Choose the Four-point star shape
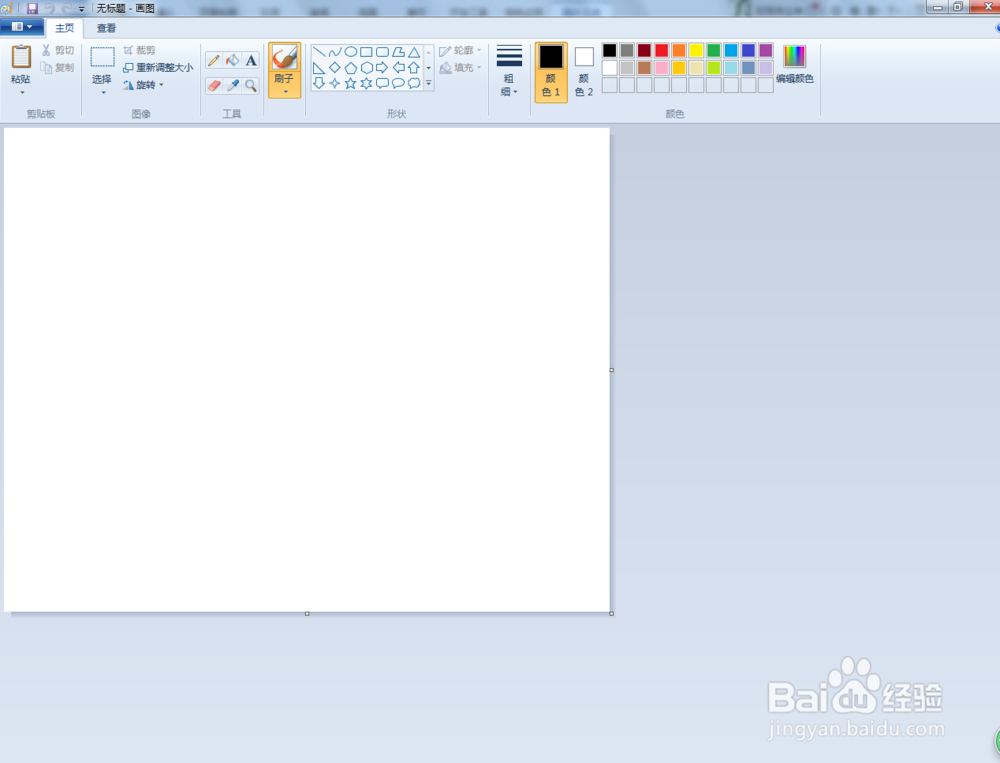 click(335, 83)
